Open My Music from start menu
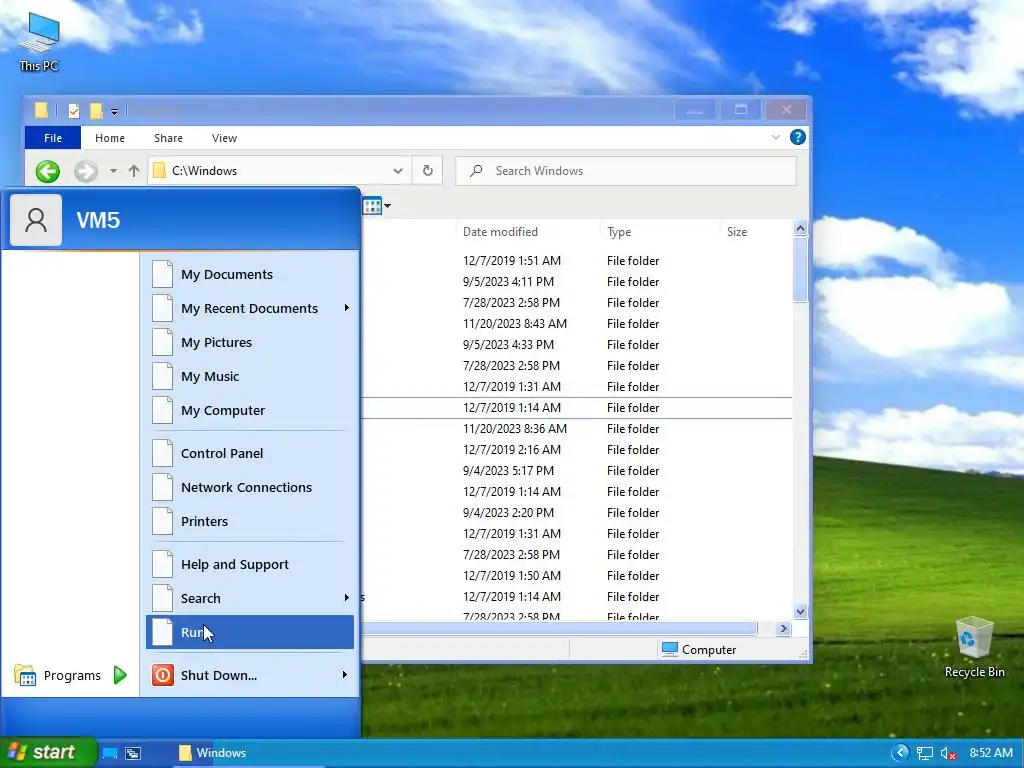 250,376
